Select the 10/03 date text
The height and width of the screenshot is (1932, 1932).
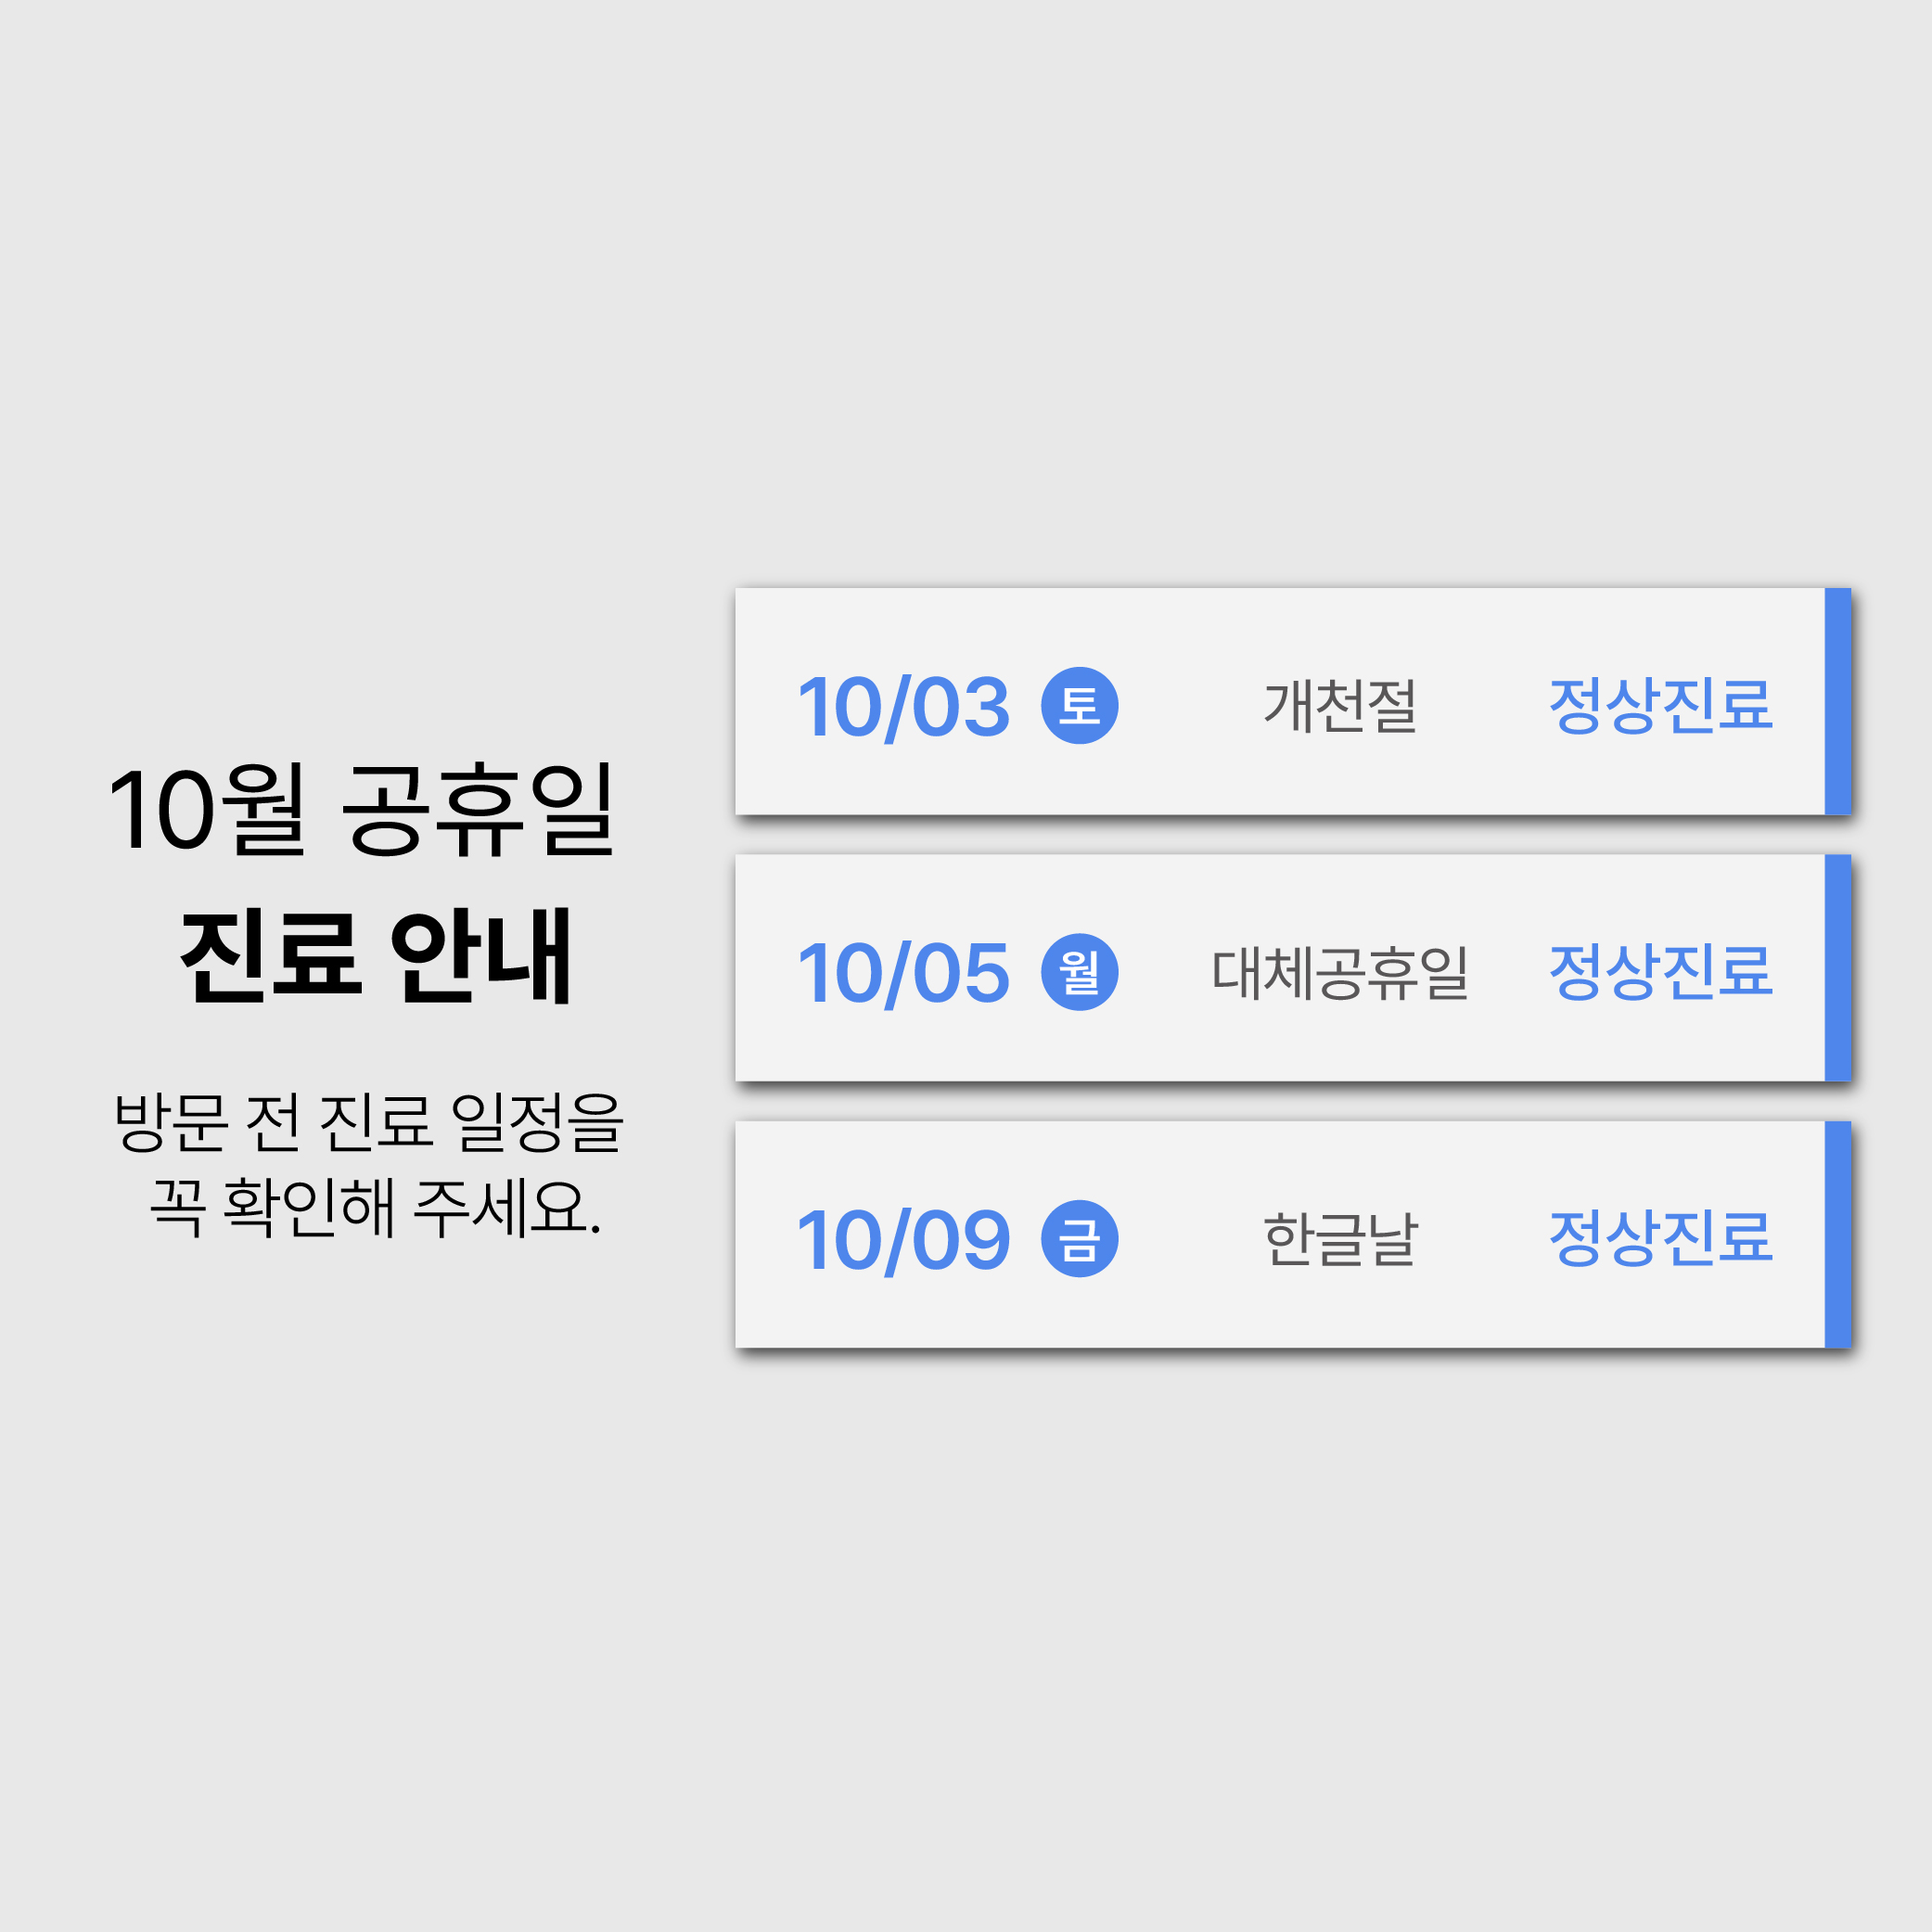pyautogui.click(x=904, y=707)
